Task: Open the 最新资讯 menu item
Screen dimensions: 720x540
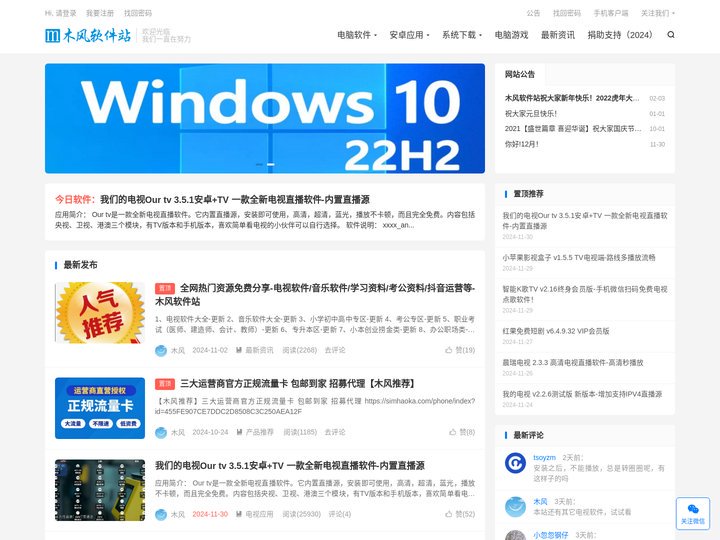Action: coord(557,35)
